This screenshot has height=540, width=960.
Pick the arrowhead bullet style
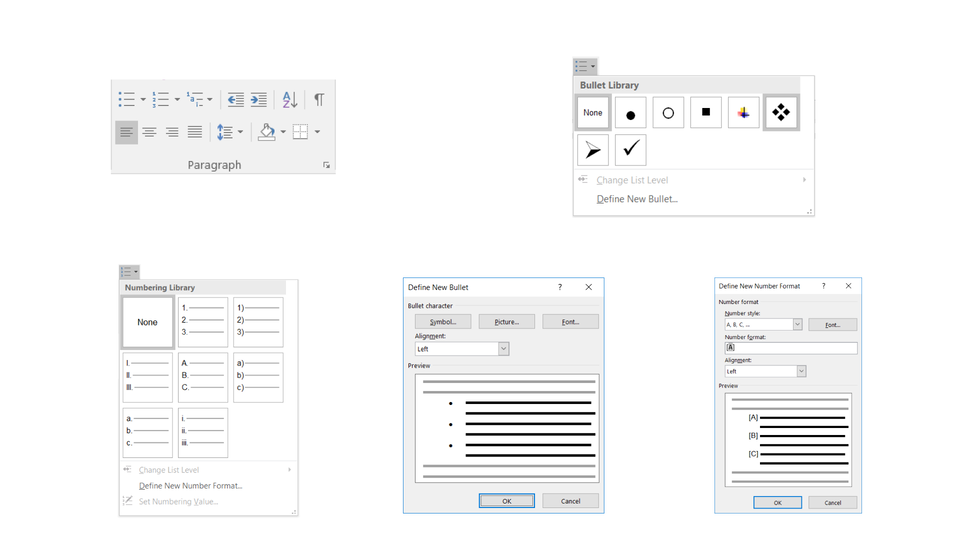(593, 150)
